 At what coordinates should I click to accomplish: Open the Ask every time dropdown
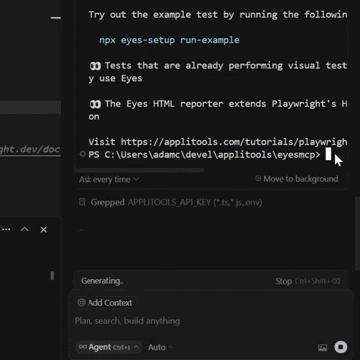(x=109, y=179)
